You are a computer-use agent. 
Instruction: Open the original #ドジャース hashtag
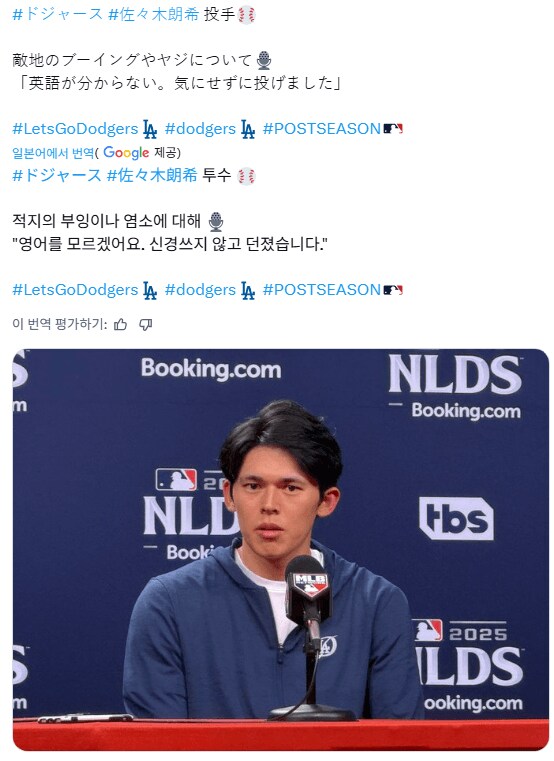point(57,14)
